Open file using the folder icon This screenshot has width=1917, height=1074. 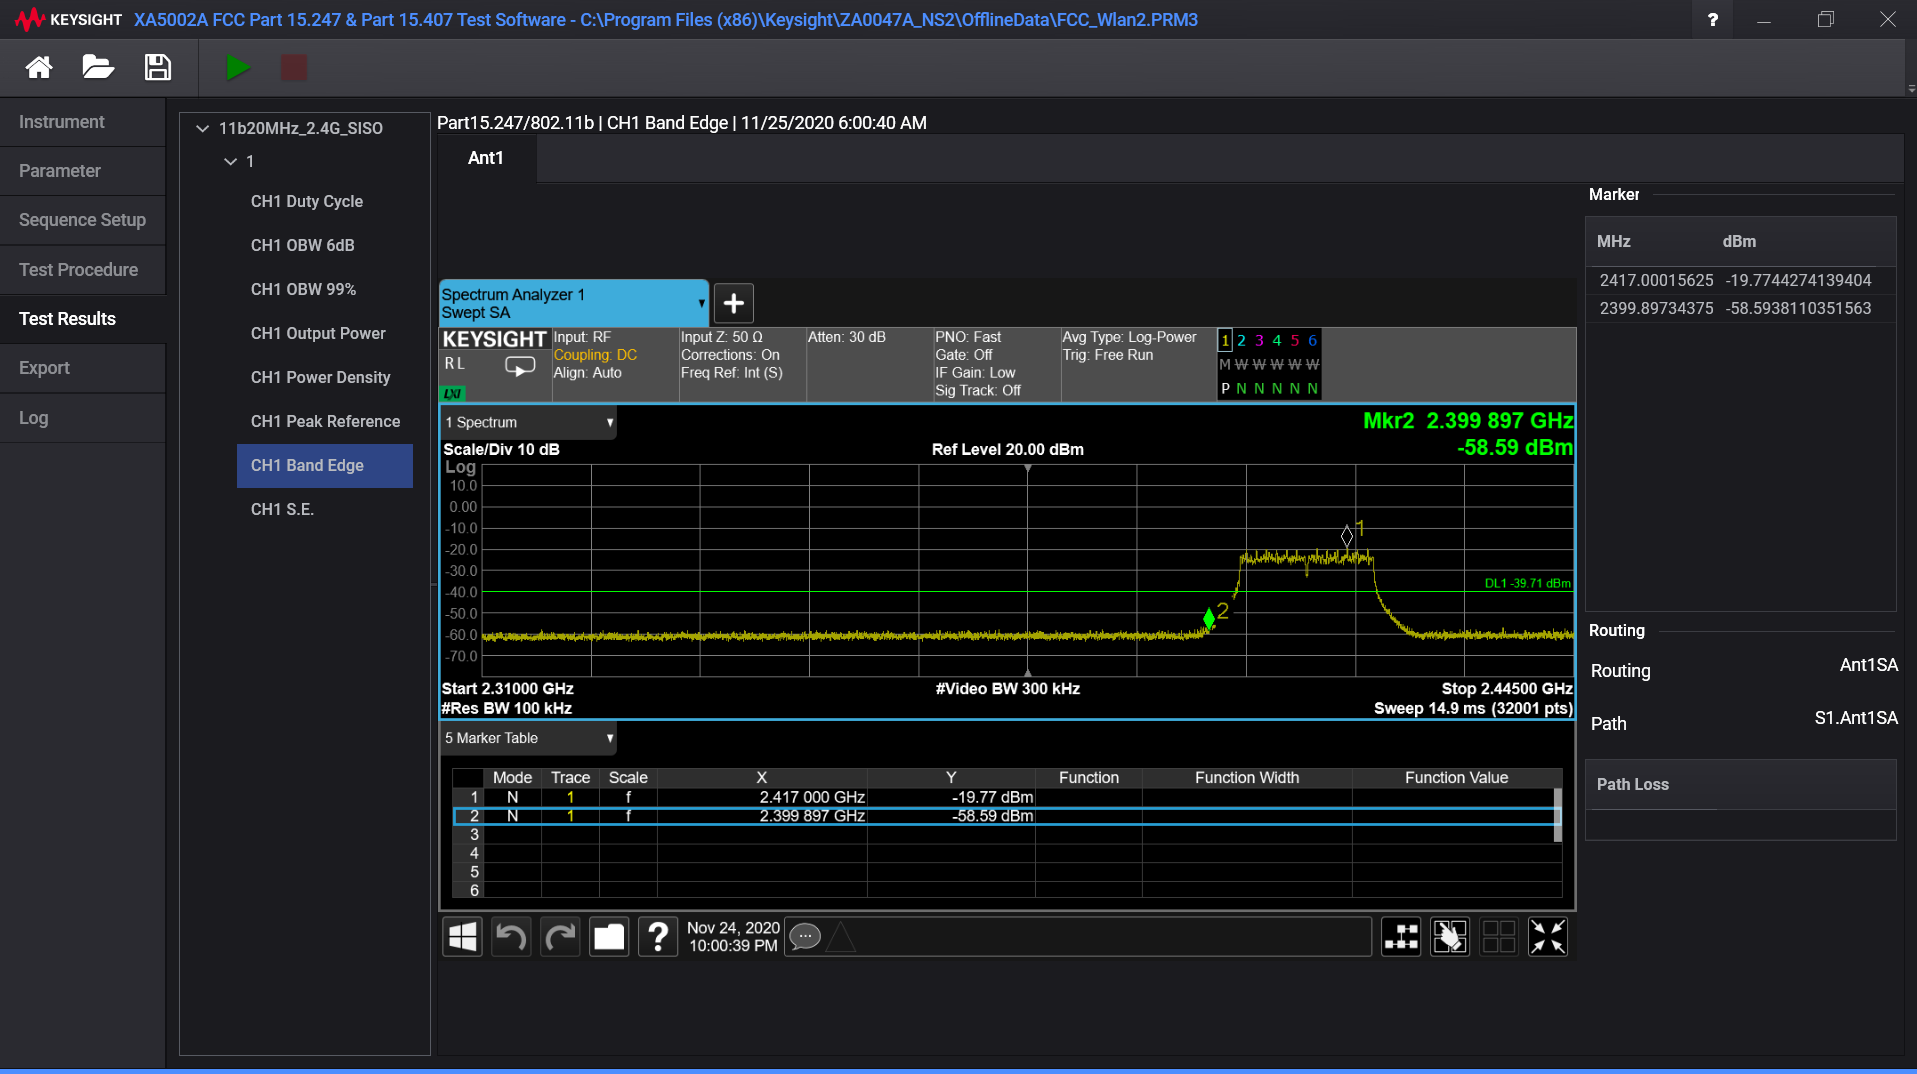click(98, 68)
